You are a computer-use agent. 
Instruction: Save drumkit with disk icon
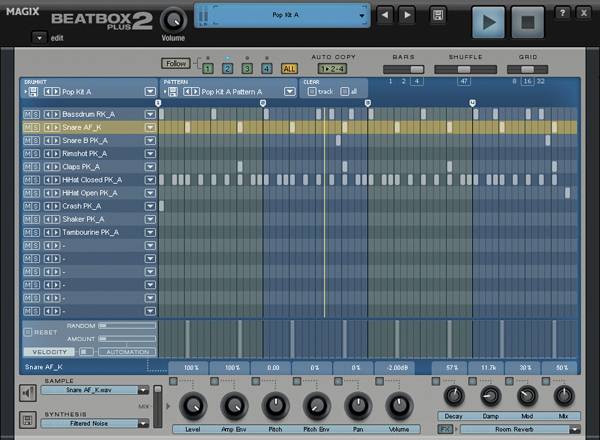pyautogui.click(x=33, y=92)
